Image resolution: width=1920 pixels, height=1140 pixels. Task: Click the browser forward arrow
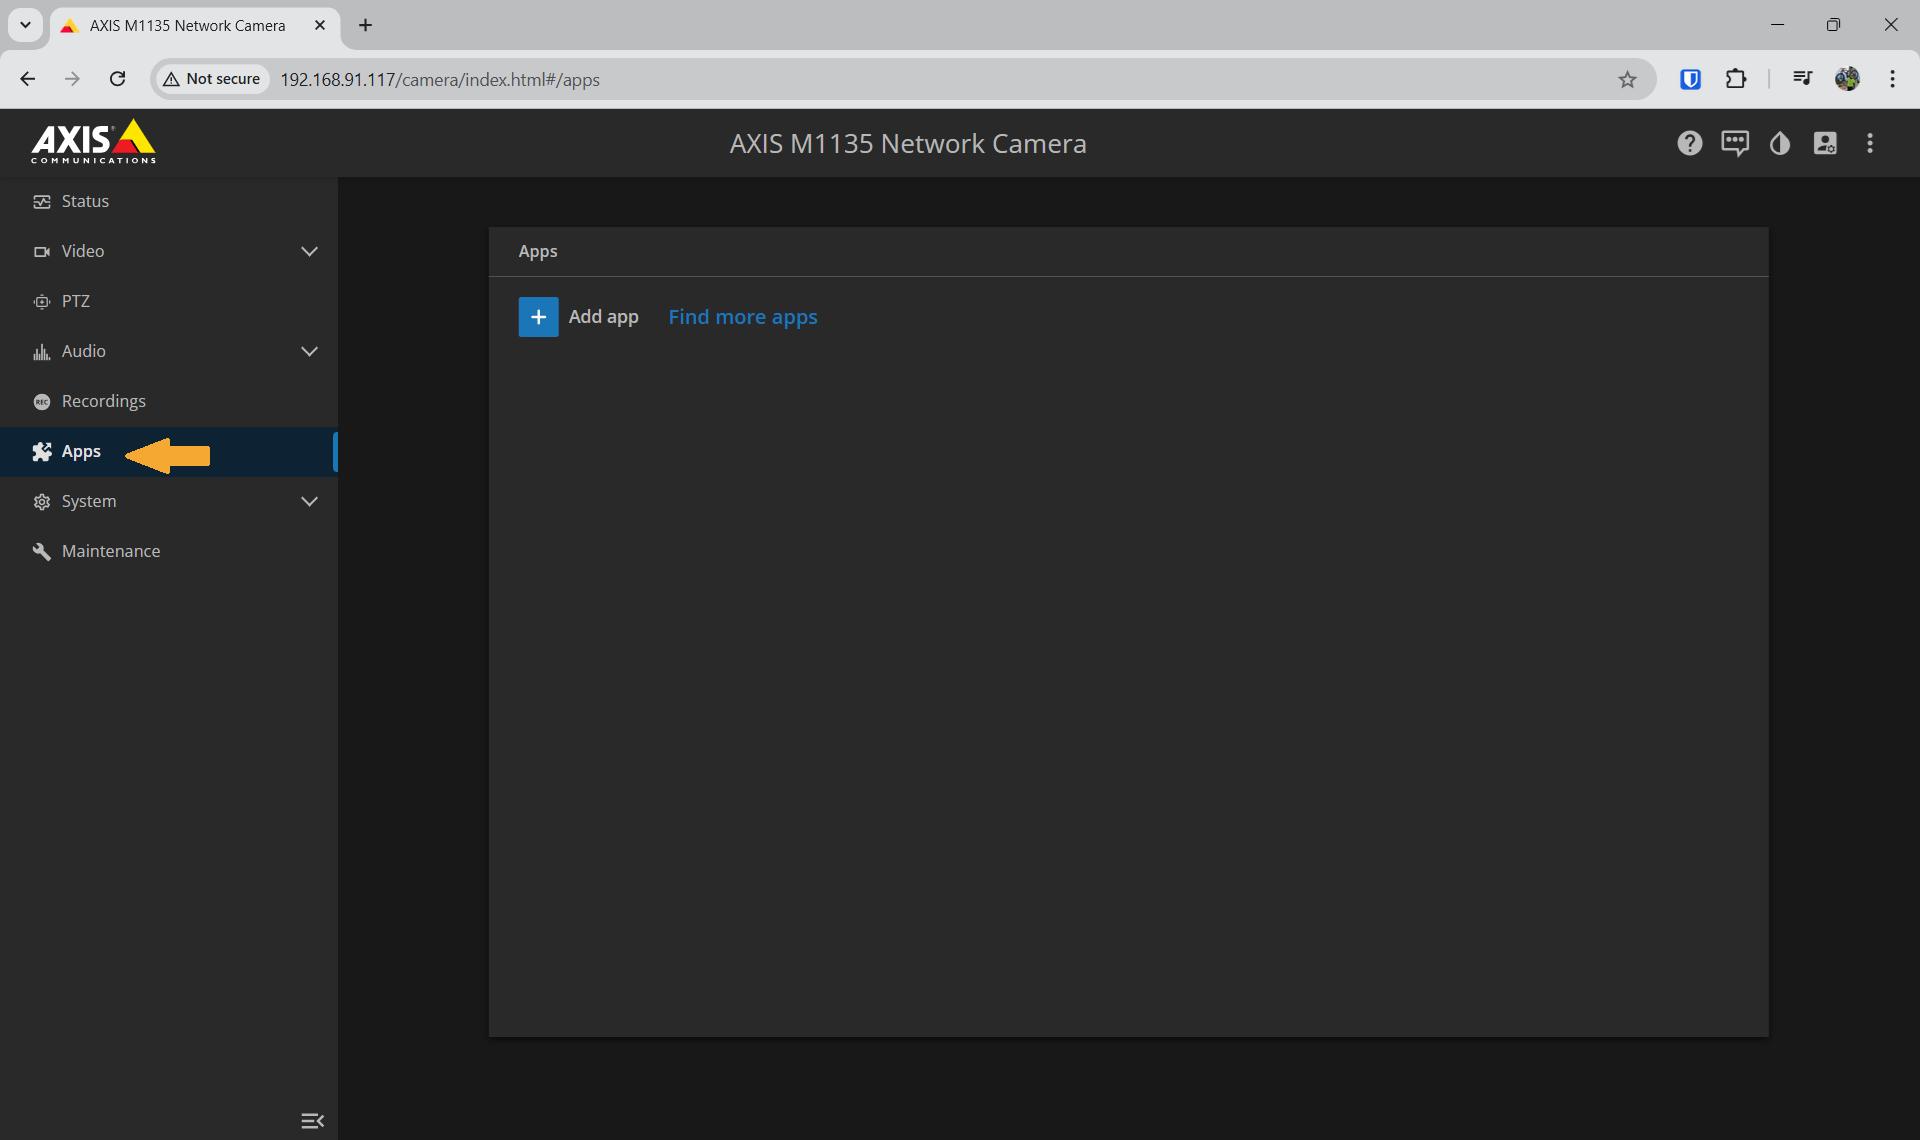pyautogui.click(x=72, y=79)
